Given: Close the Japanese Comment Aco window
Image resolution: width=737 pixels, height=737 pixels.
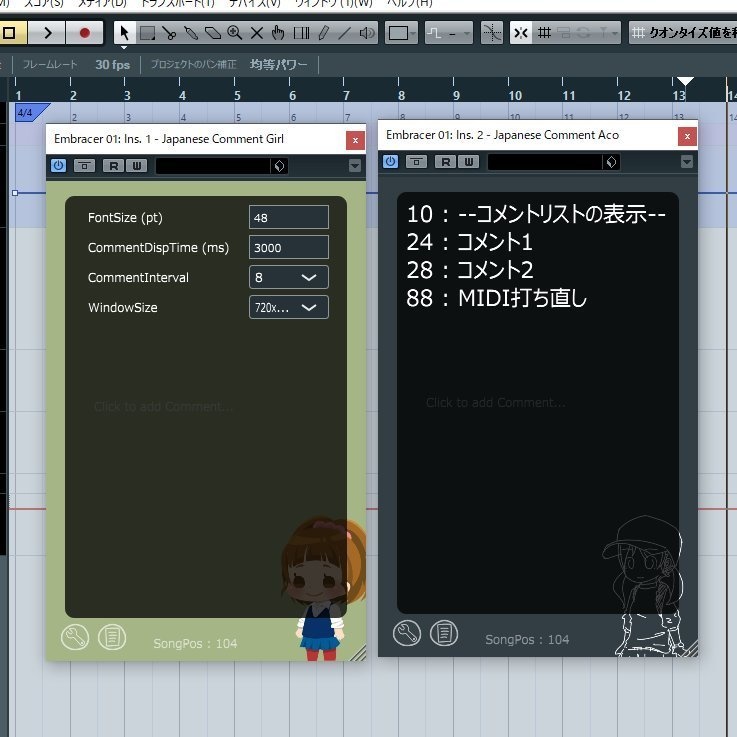Looking at the screenshot, I should (687, 136).
